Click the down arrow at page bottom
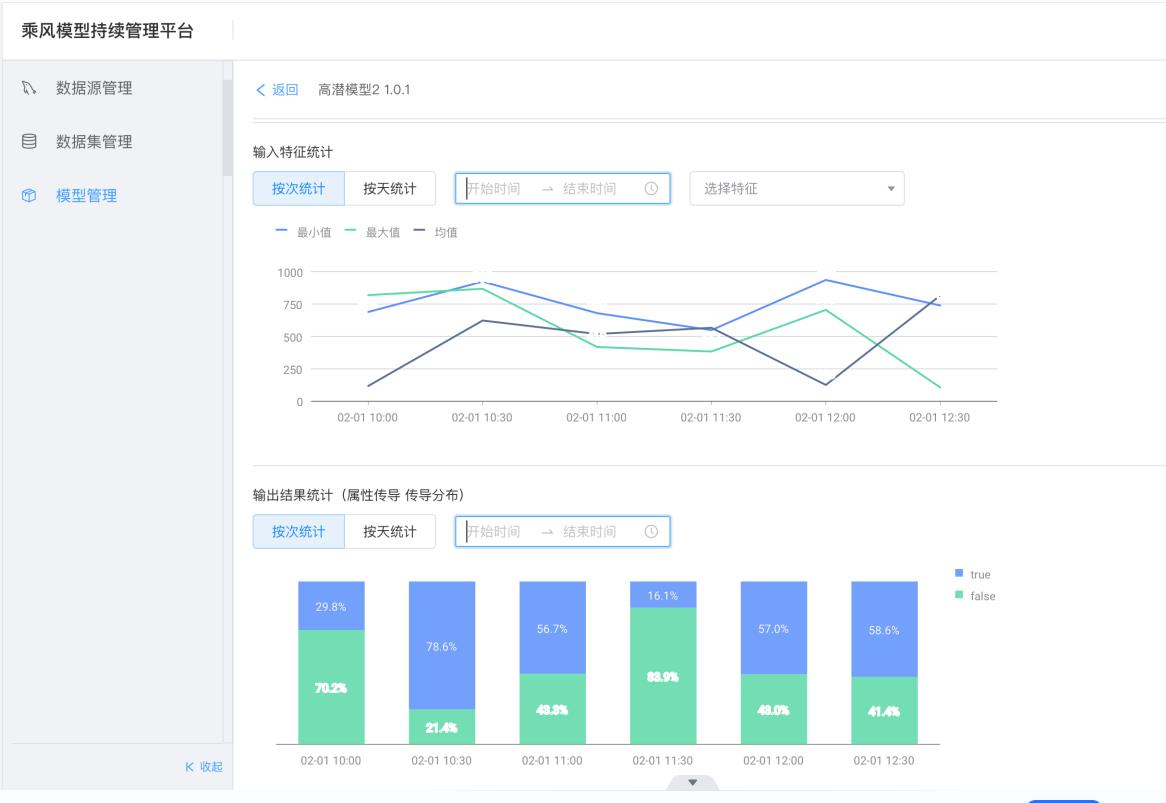1166x803 pixels. pyautogui.click(x=693, y=782)
